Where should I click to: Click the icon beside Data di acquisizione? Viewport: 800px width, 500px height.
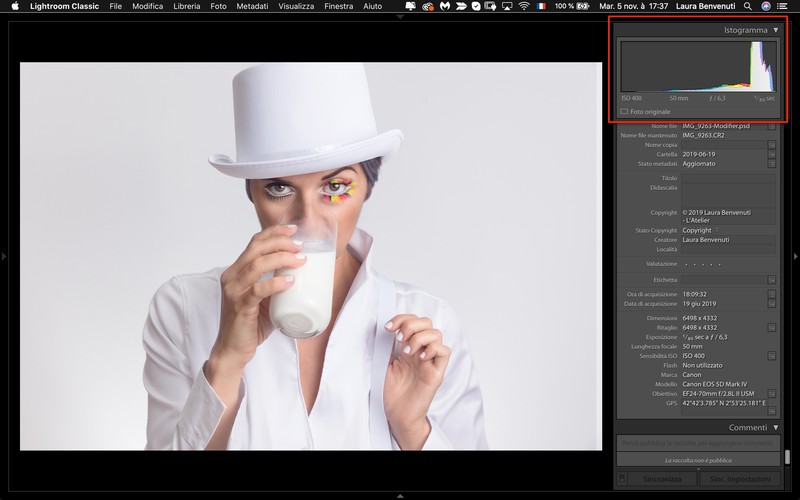point(772,303)
